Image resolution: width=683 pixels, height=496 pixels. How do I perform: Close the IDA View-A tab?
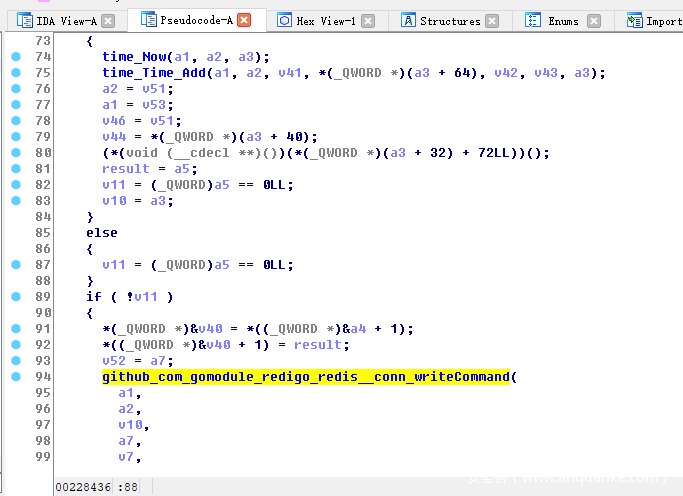tap(108, 20)
